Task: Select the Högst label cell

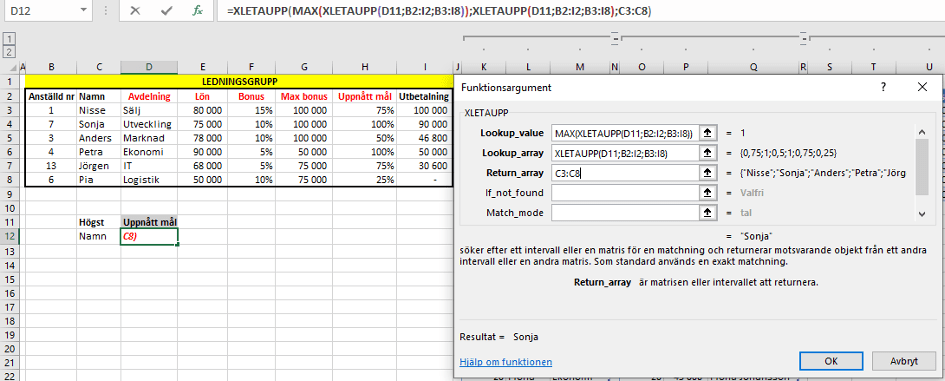Action: (99, 222)
